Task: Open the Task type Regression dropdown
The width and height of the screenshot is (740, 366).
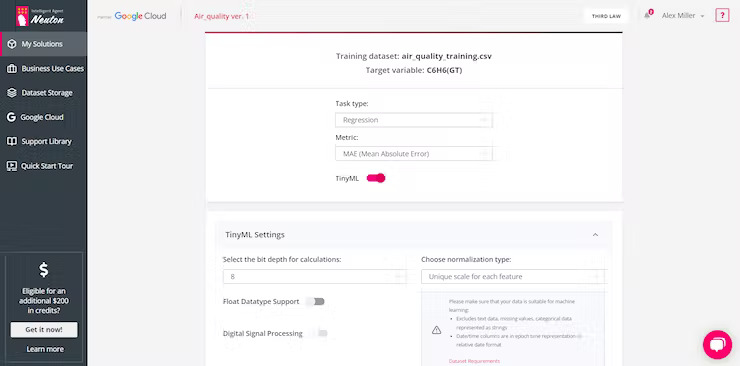Action: point(413,120)
